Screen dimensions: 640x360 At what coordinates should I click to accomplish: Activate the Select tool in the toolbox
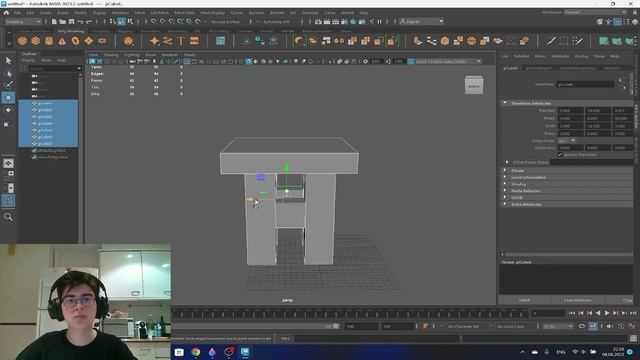pyautogui.click(x=8, y=60)
